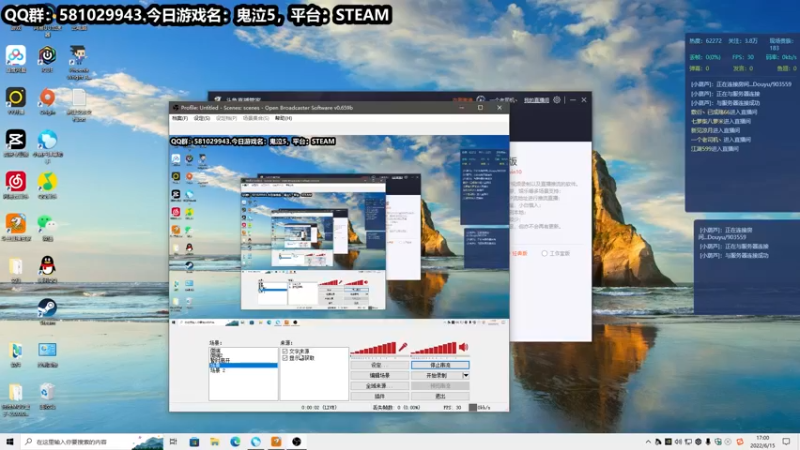The height and width of the screenshot is (450, 800).
Task: Open the black CapCut desktop icon
Action: pyautogui.click(x=16, y=142)
